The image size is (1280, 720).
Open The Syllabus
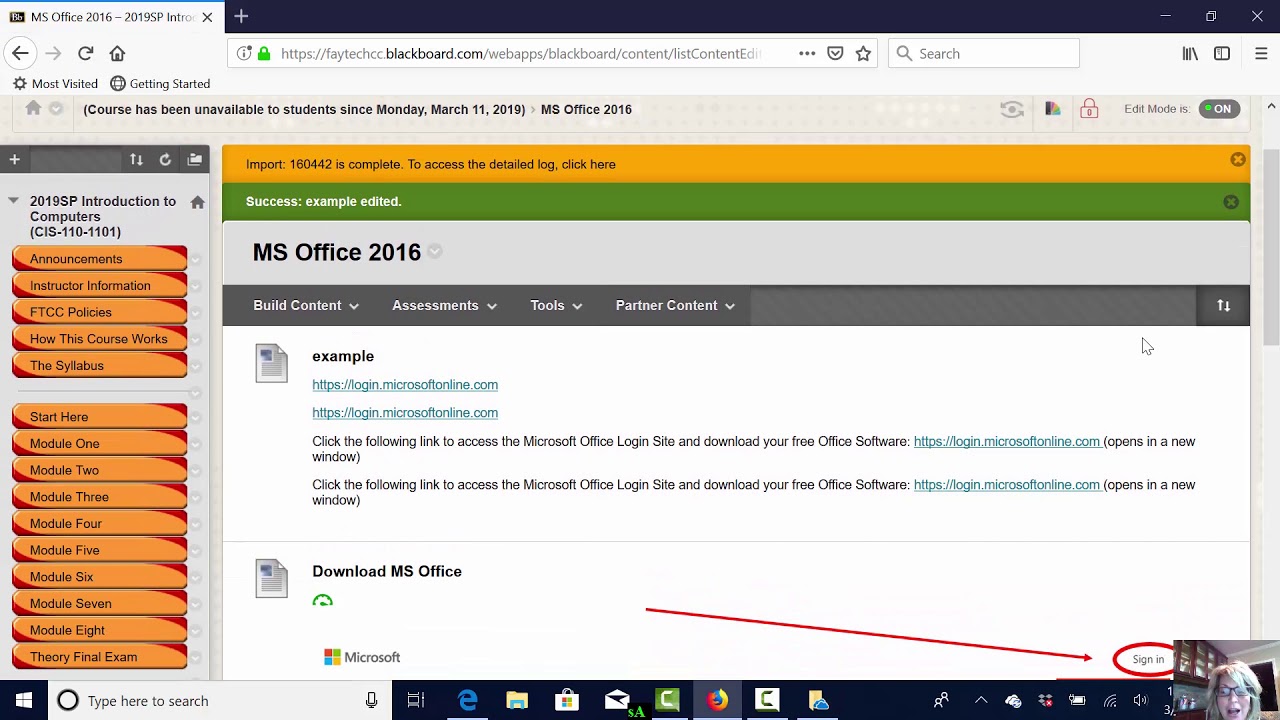tap(67, 365)
